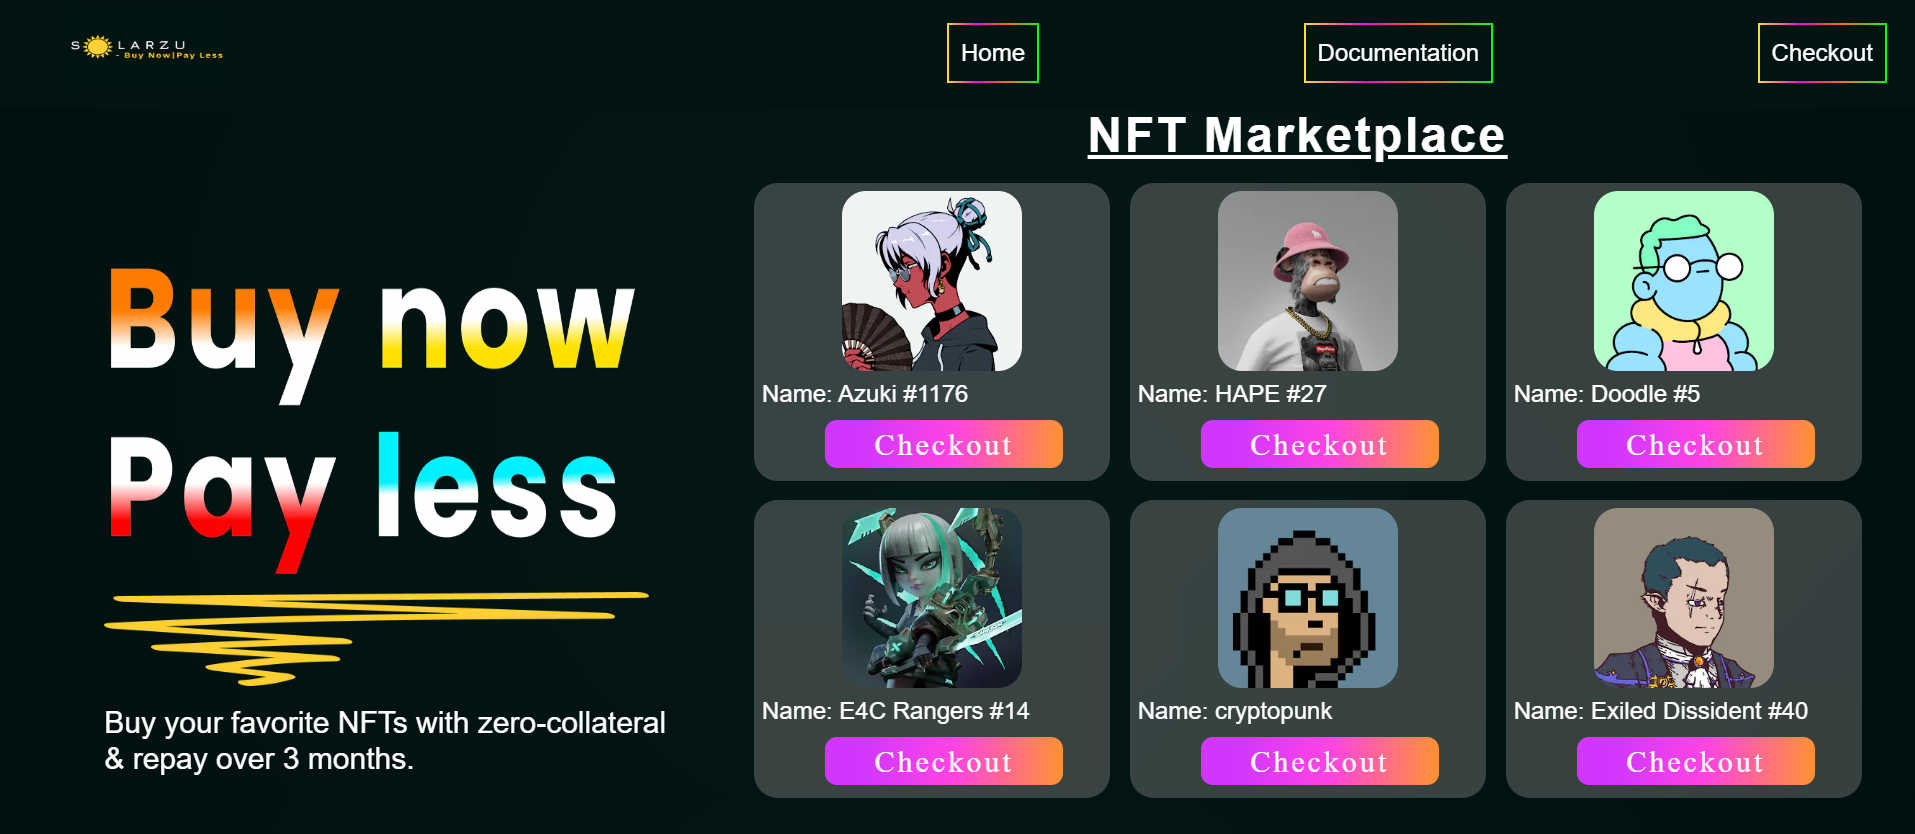The height and width of the screenshot is (834, 1915).
Task: Select the cryptopunk pixel art thumbnail
Action: 1308,598
